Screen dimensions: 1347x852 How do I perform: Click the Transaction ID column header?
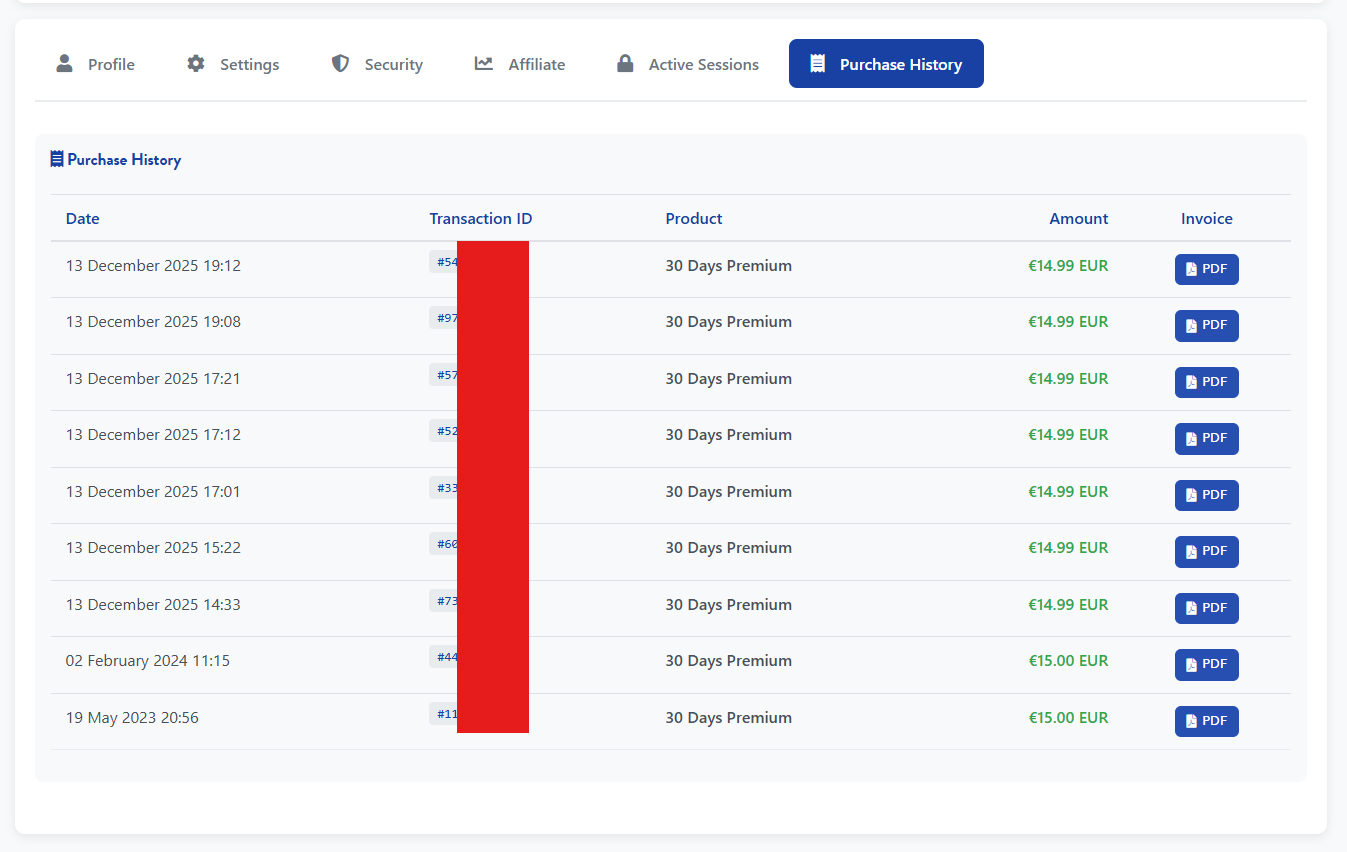click(x=480, y=218)
